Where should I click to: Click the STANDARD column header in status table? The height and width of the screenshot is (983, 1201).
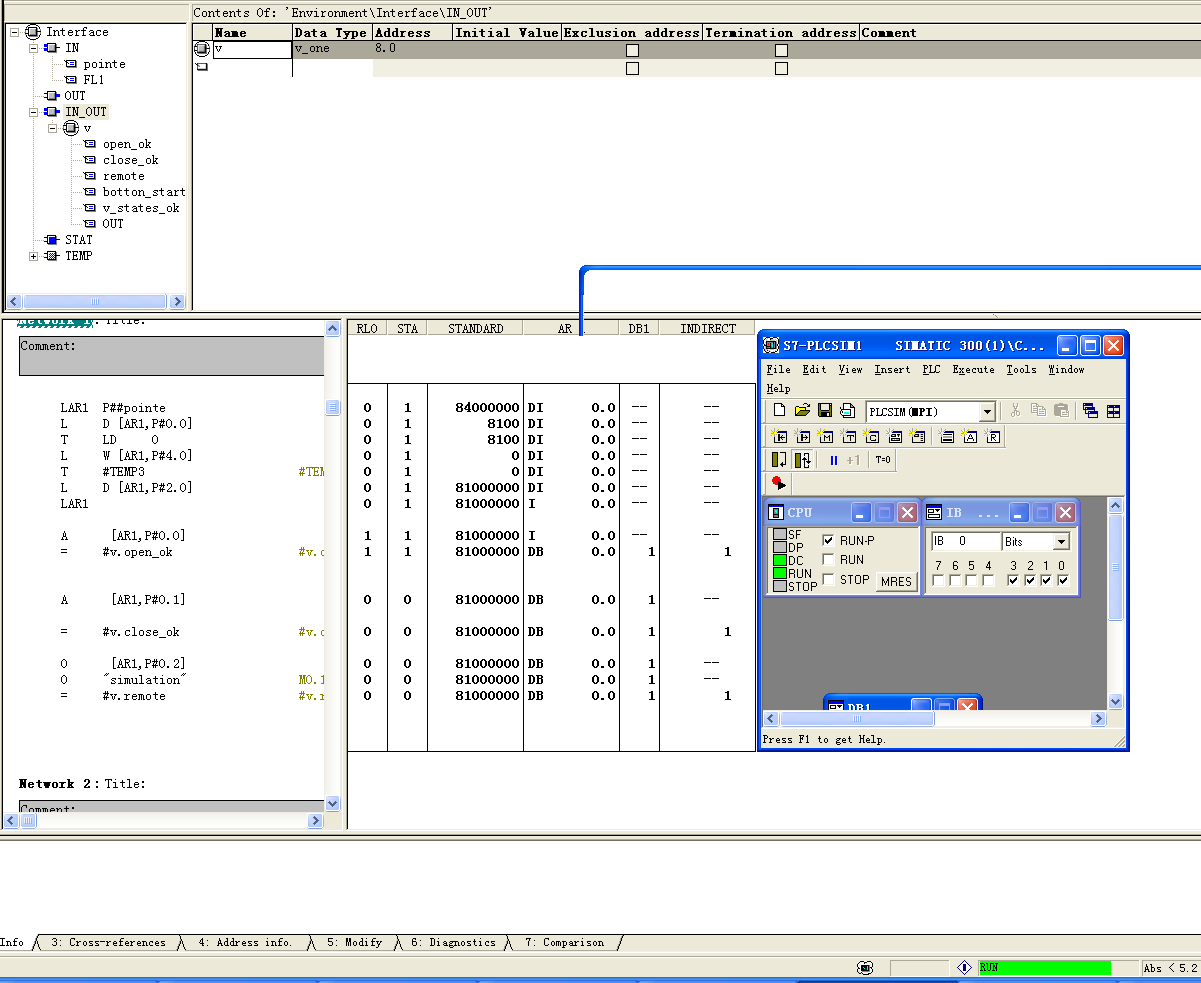pos(475,328)
